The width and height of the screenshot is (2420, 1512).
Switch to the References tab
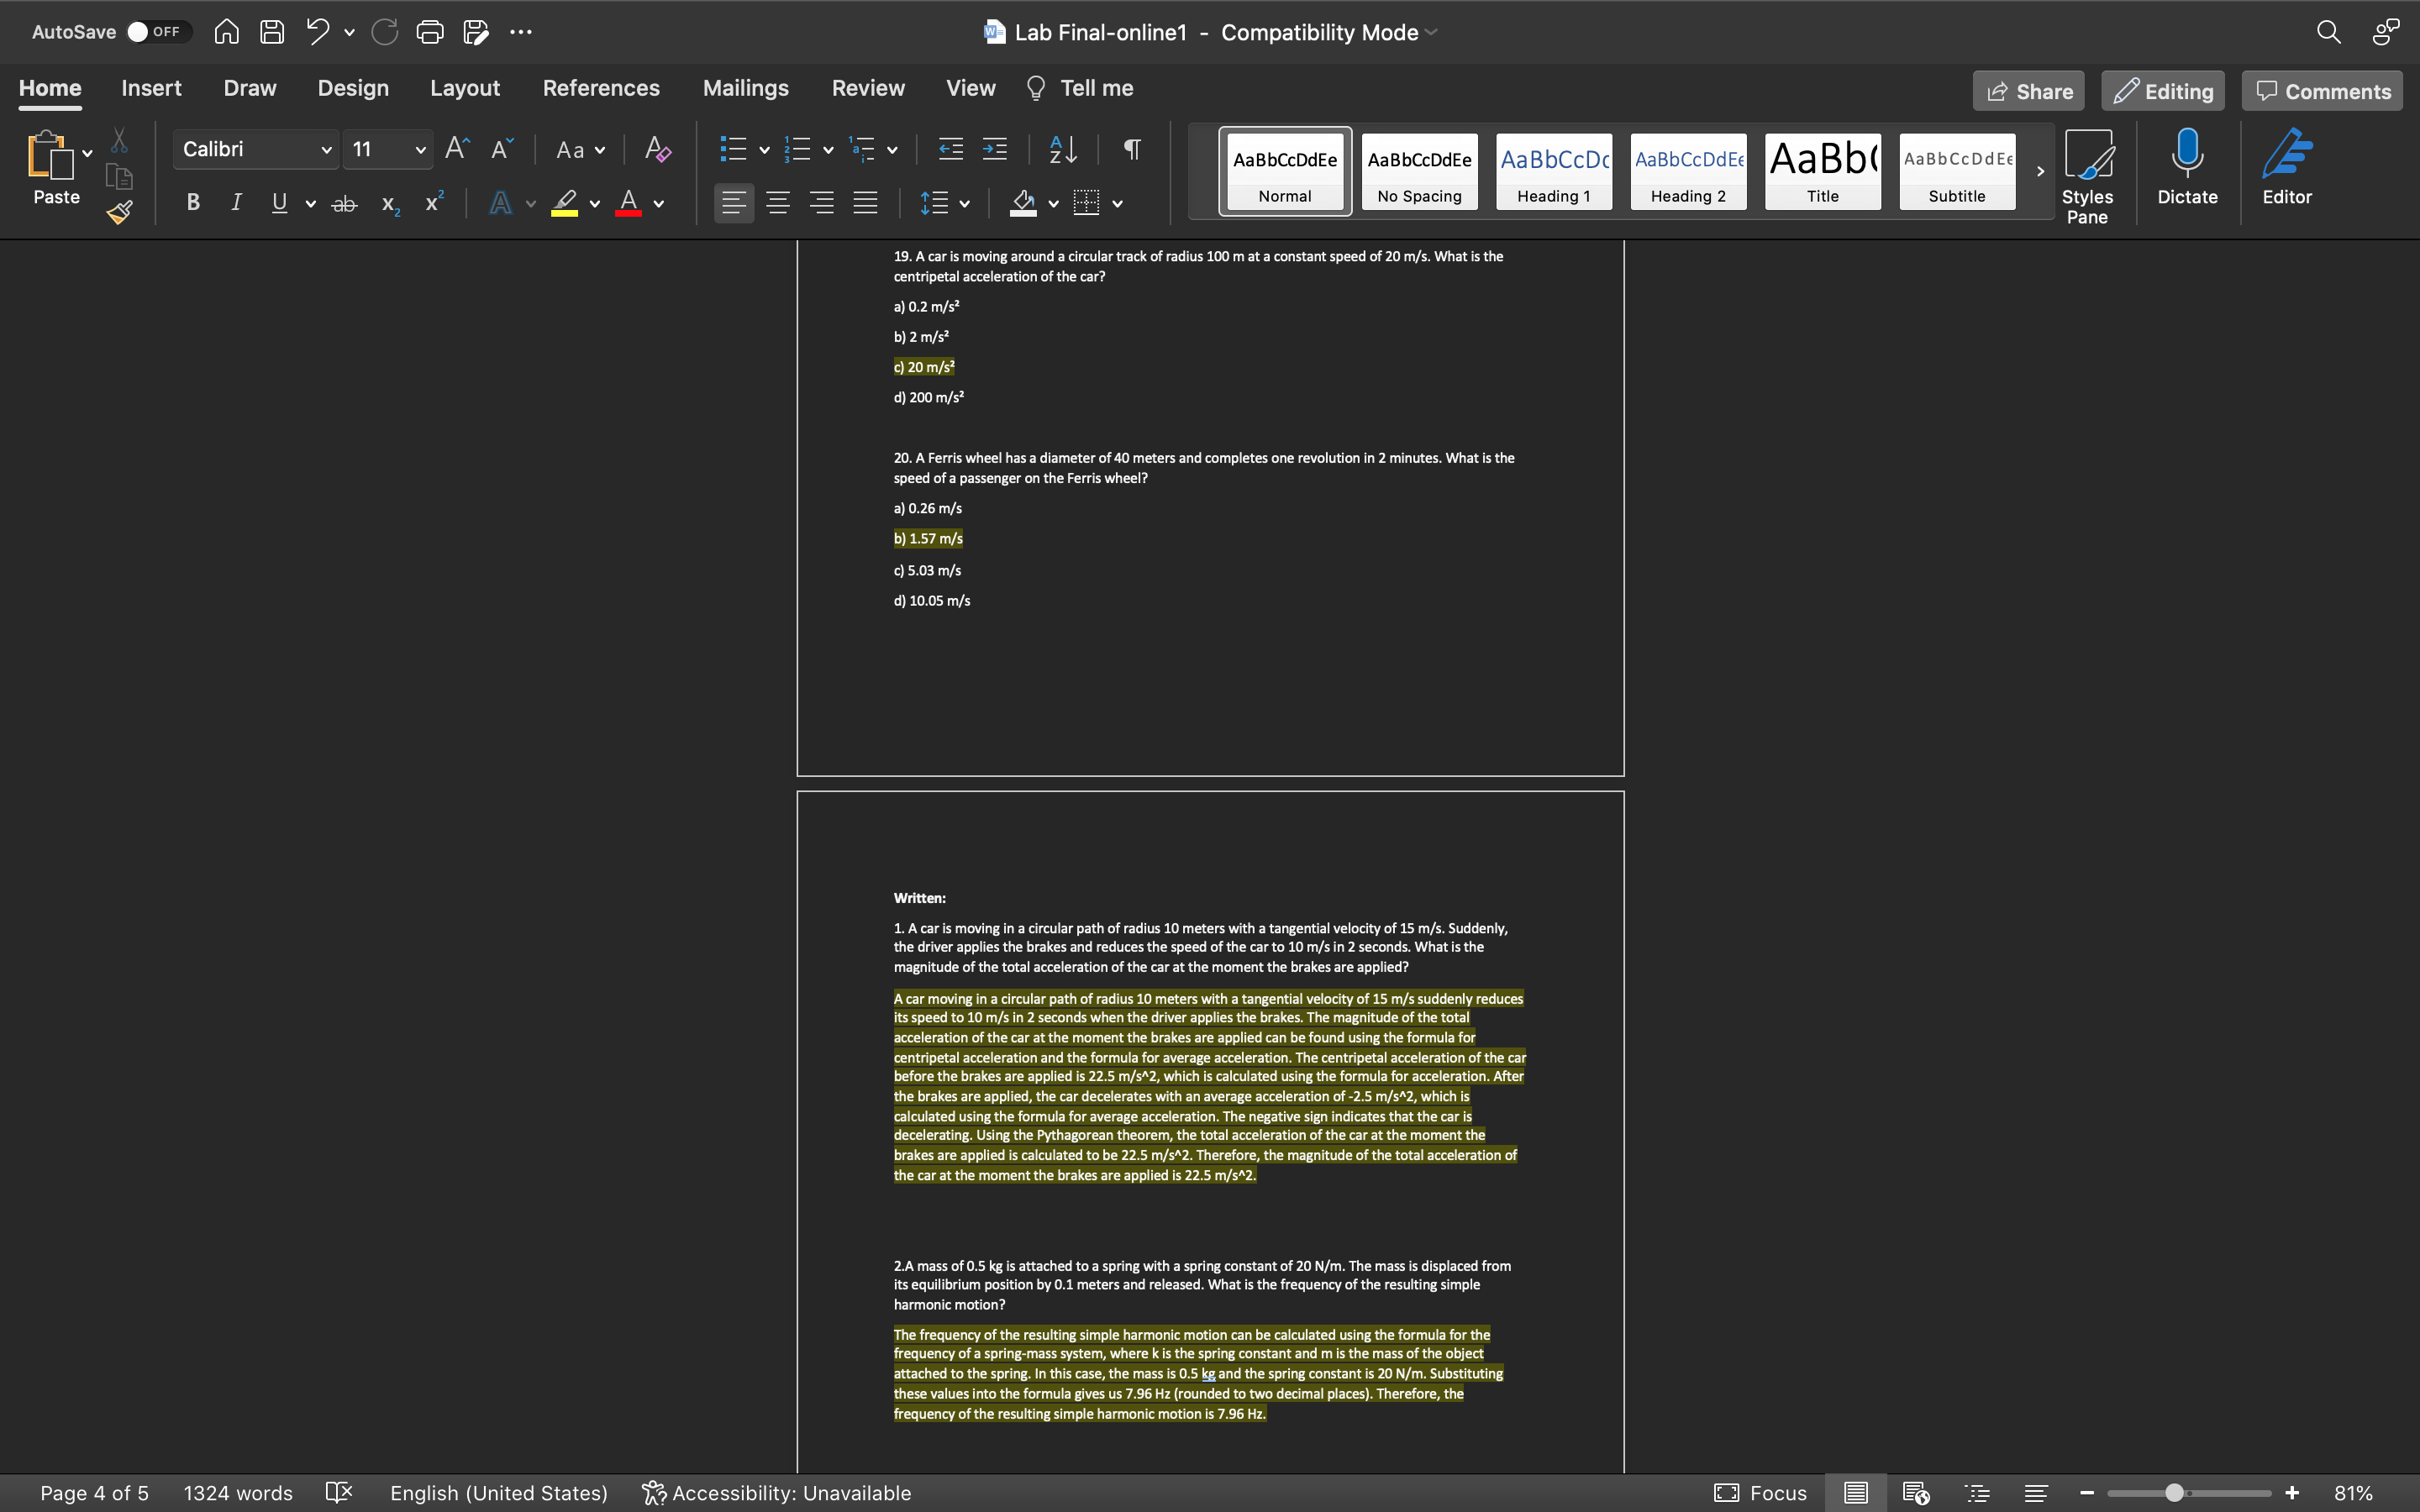pyautogui.click(x=600, y=88)
